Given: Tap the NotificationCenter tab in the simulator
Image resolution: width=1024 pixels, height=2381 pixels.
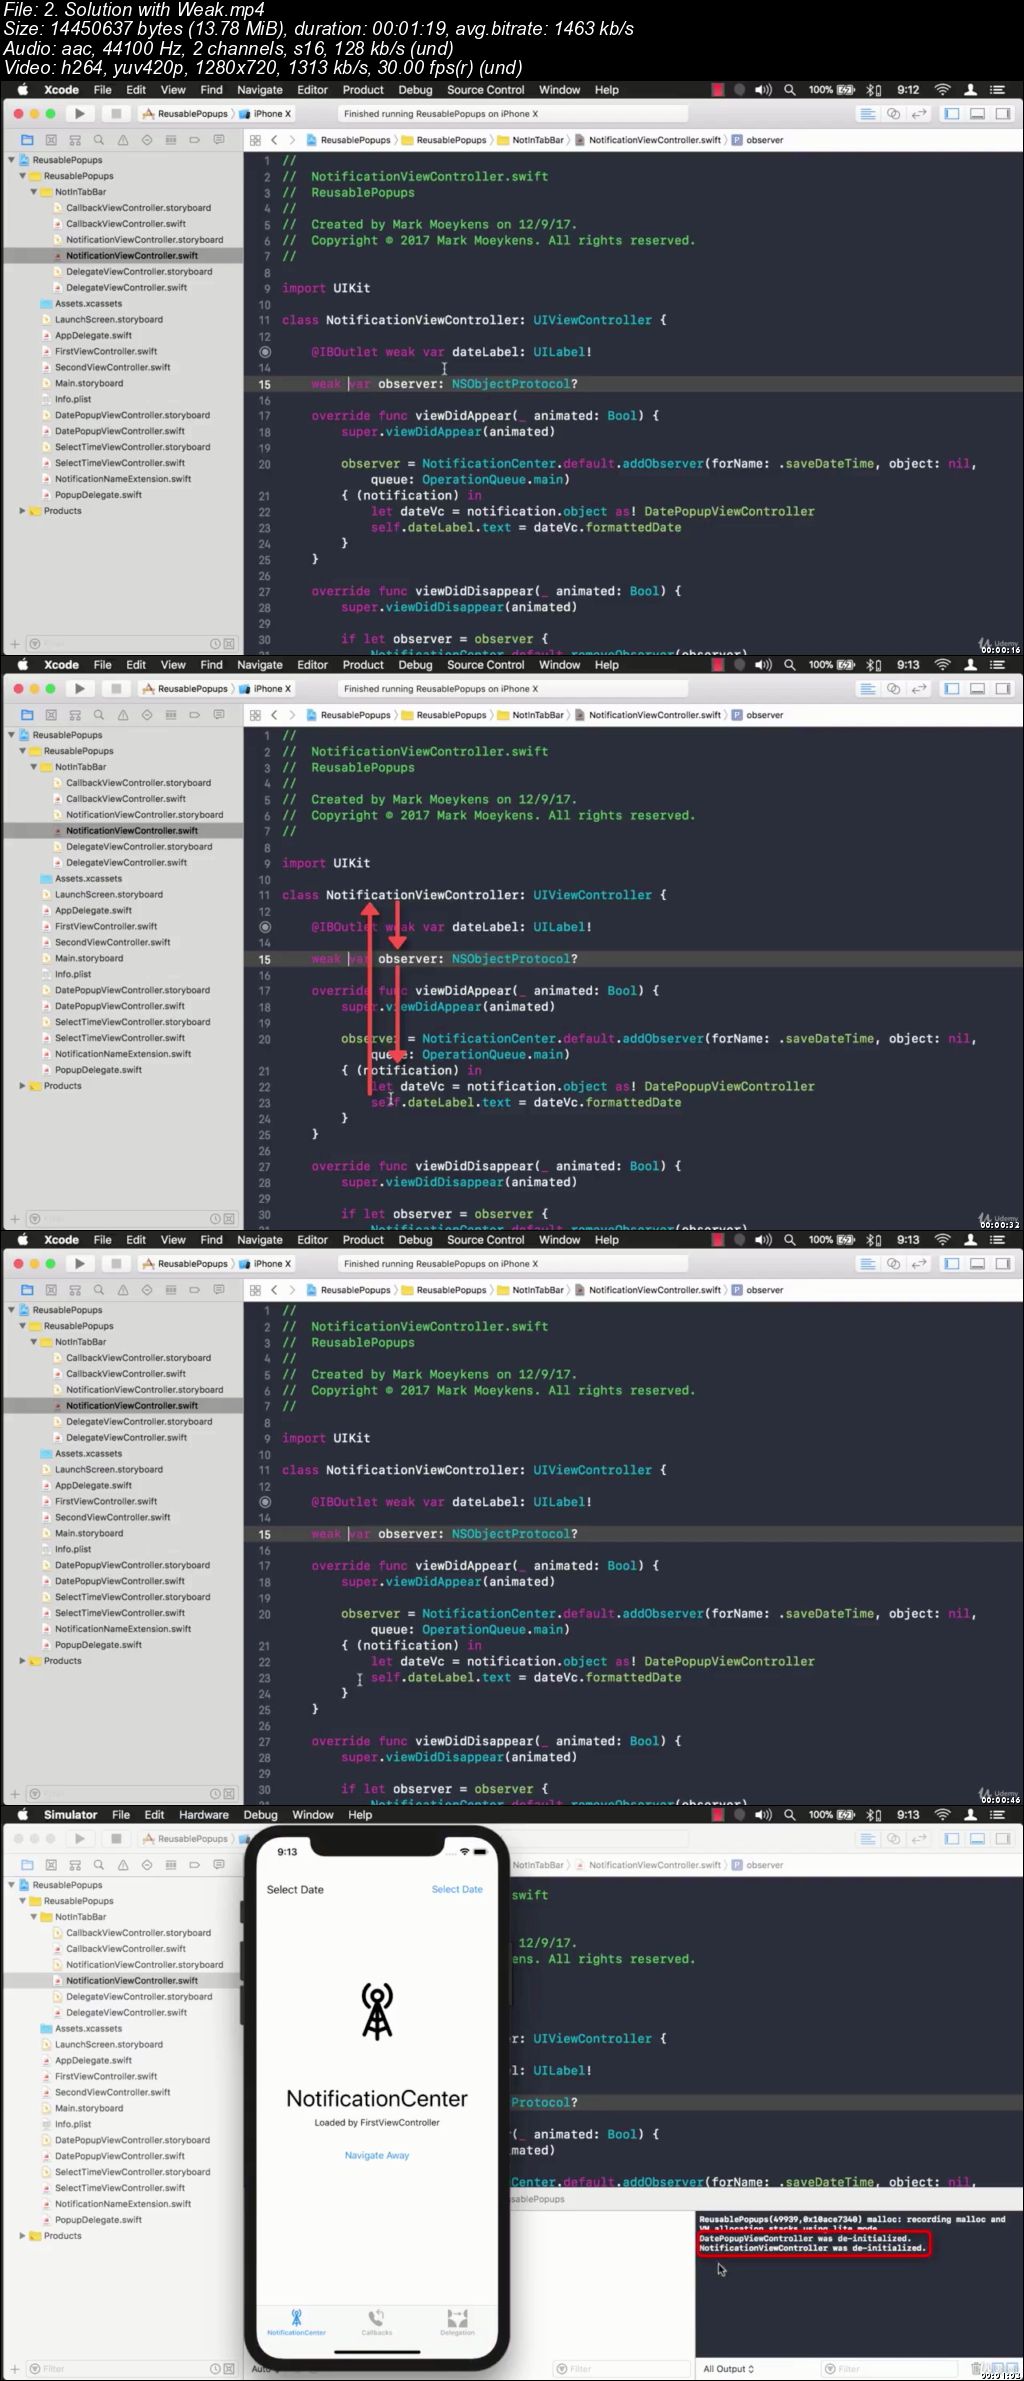Looking at the screenshot, I should (296, 2322).
